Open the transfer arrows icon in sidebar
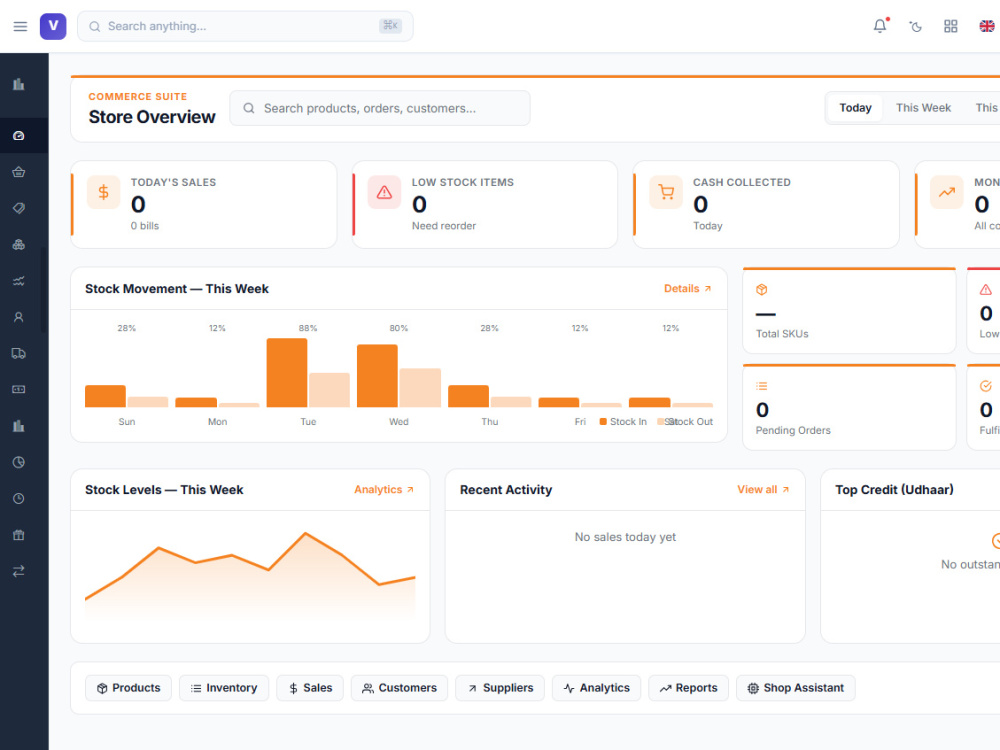The image size is (1000, 750). [x=18, y=571]
